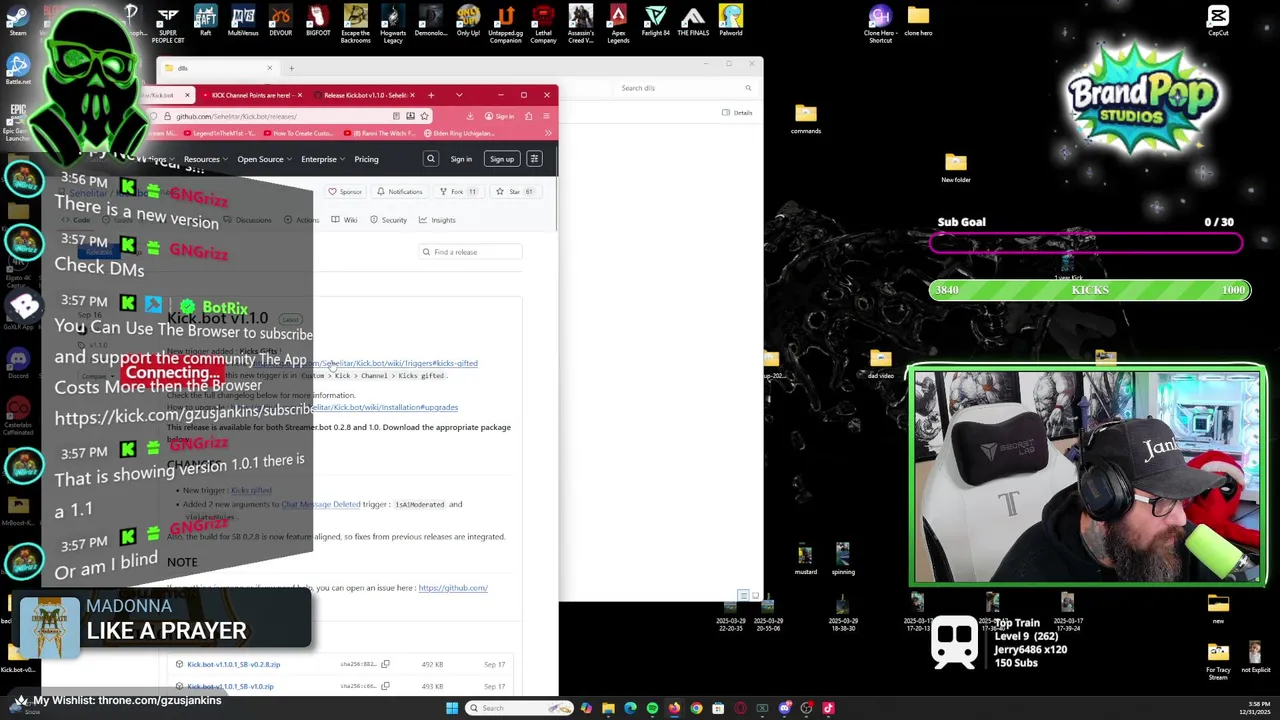Open the Firefox downloads arrow icon

(x=470, y=116)
